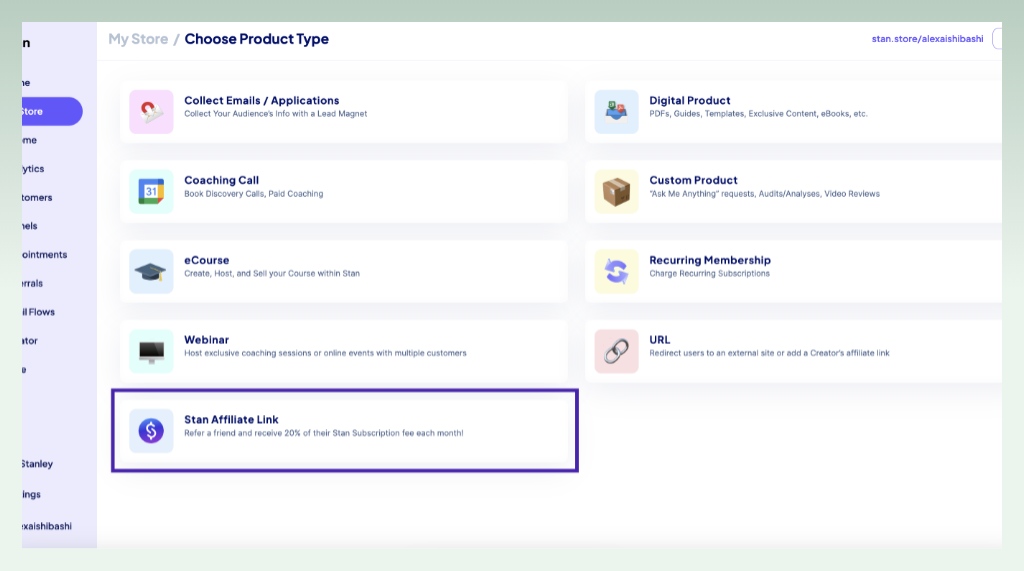Pick the Webinar product title
Image resolution: width=1024 pixels, height=571 pixels.
point(206,340)
